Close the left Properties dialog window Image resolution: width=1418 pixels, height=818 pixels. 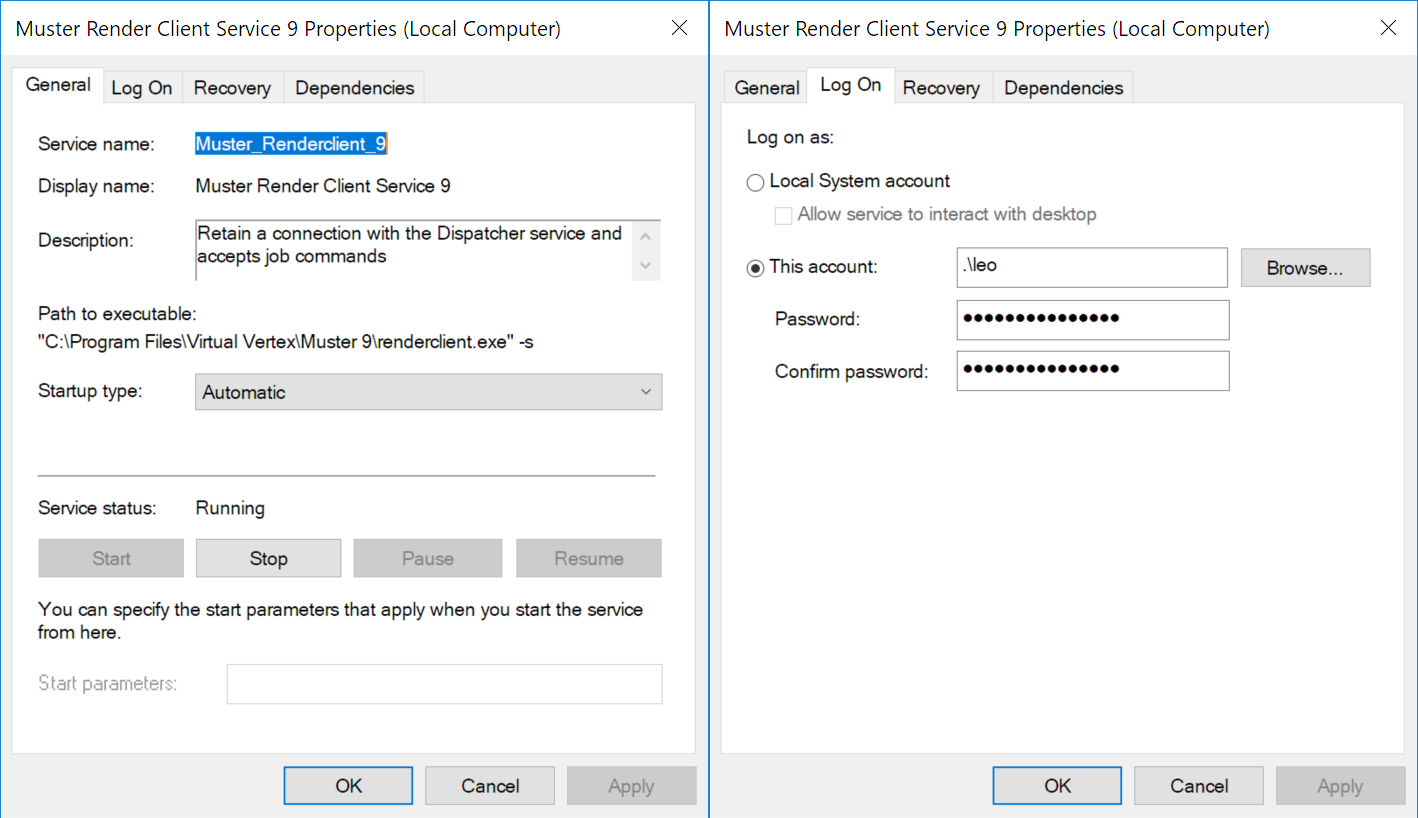click(679, 28)
